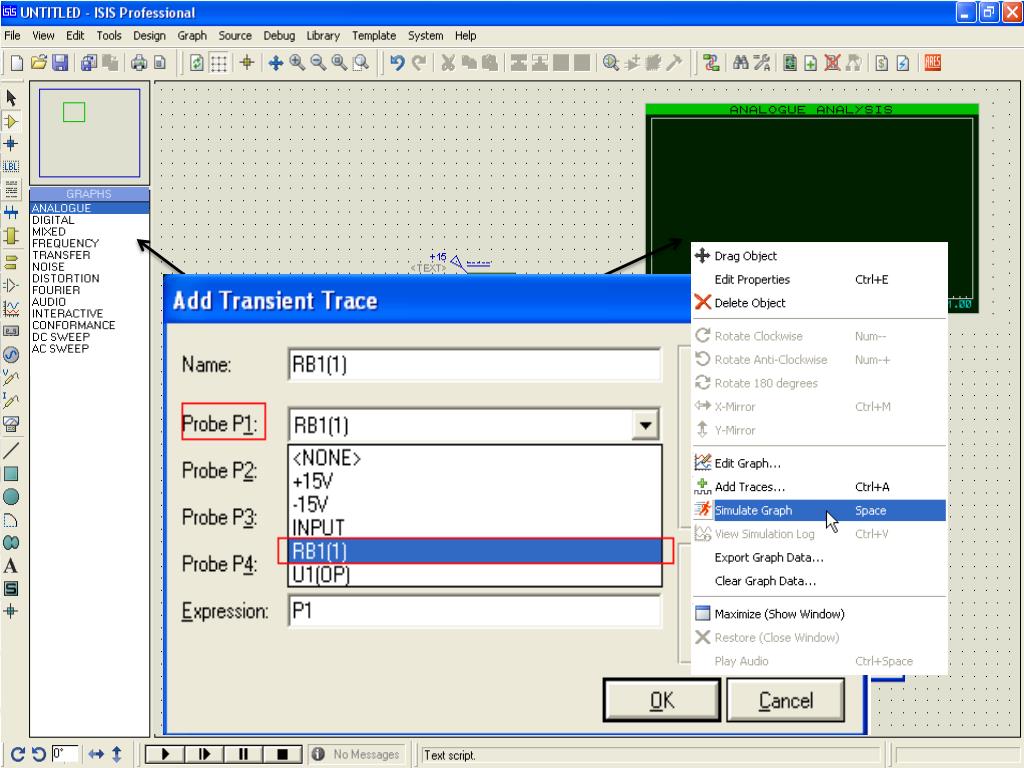Click the rotation angle field

[x=65, y=754]
